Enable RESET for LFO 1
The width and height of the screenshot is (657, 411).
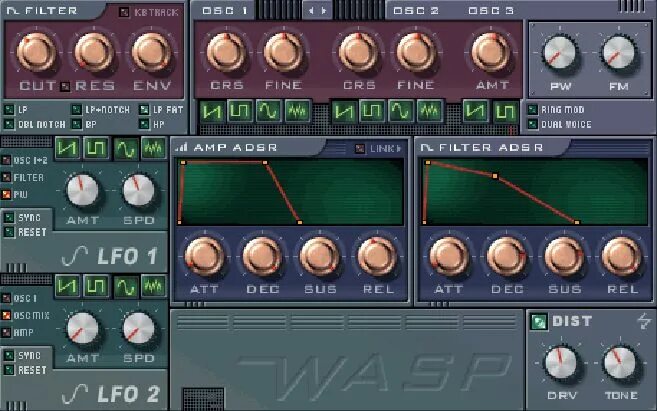click(9, 232)
